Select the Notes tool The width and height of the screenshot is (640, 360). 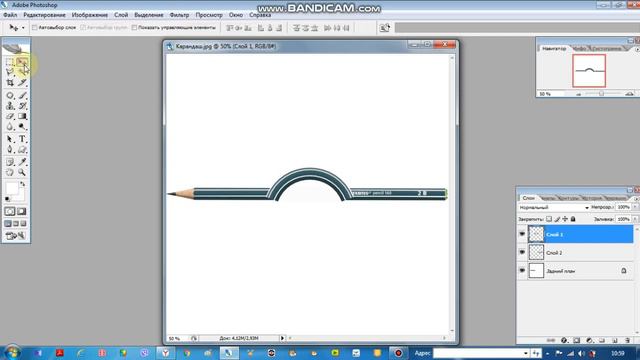[10, 162]
